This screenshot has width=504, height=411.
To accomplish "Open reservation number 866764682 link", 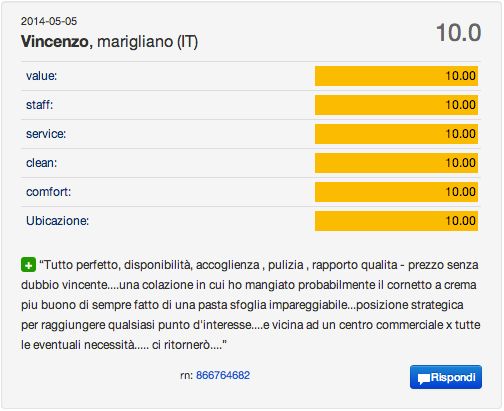I will 223,375.
